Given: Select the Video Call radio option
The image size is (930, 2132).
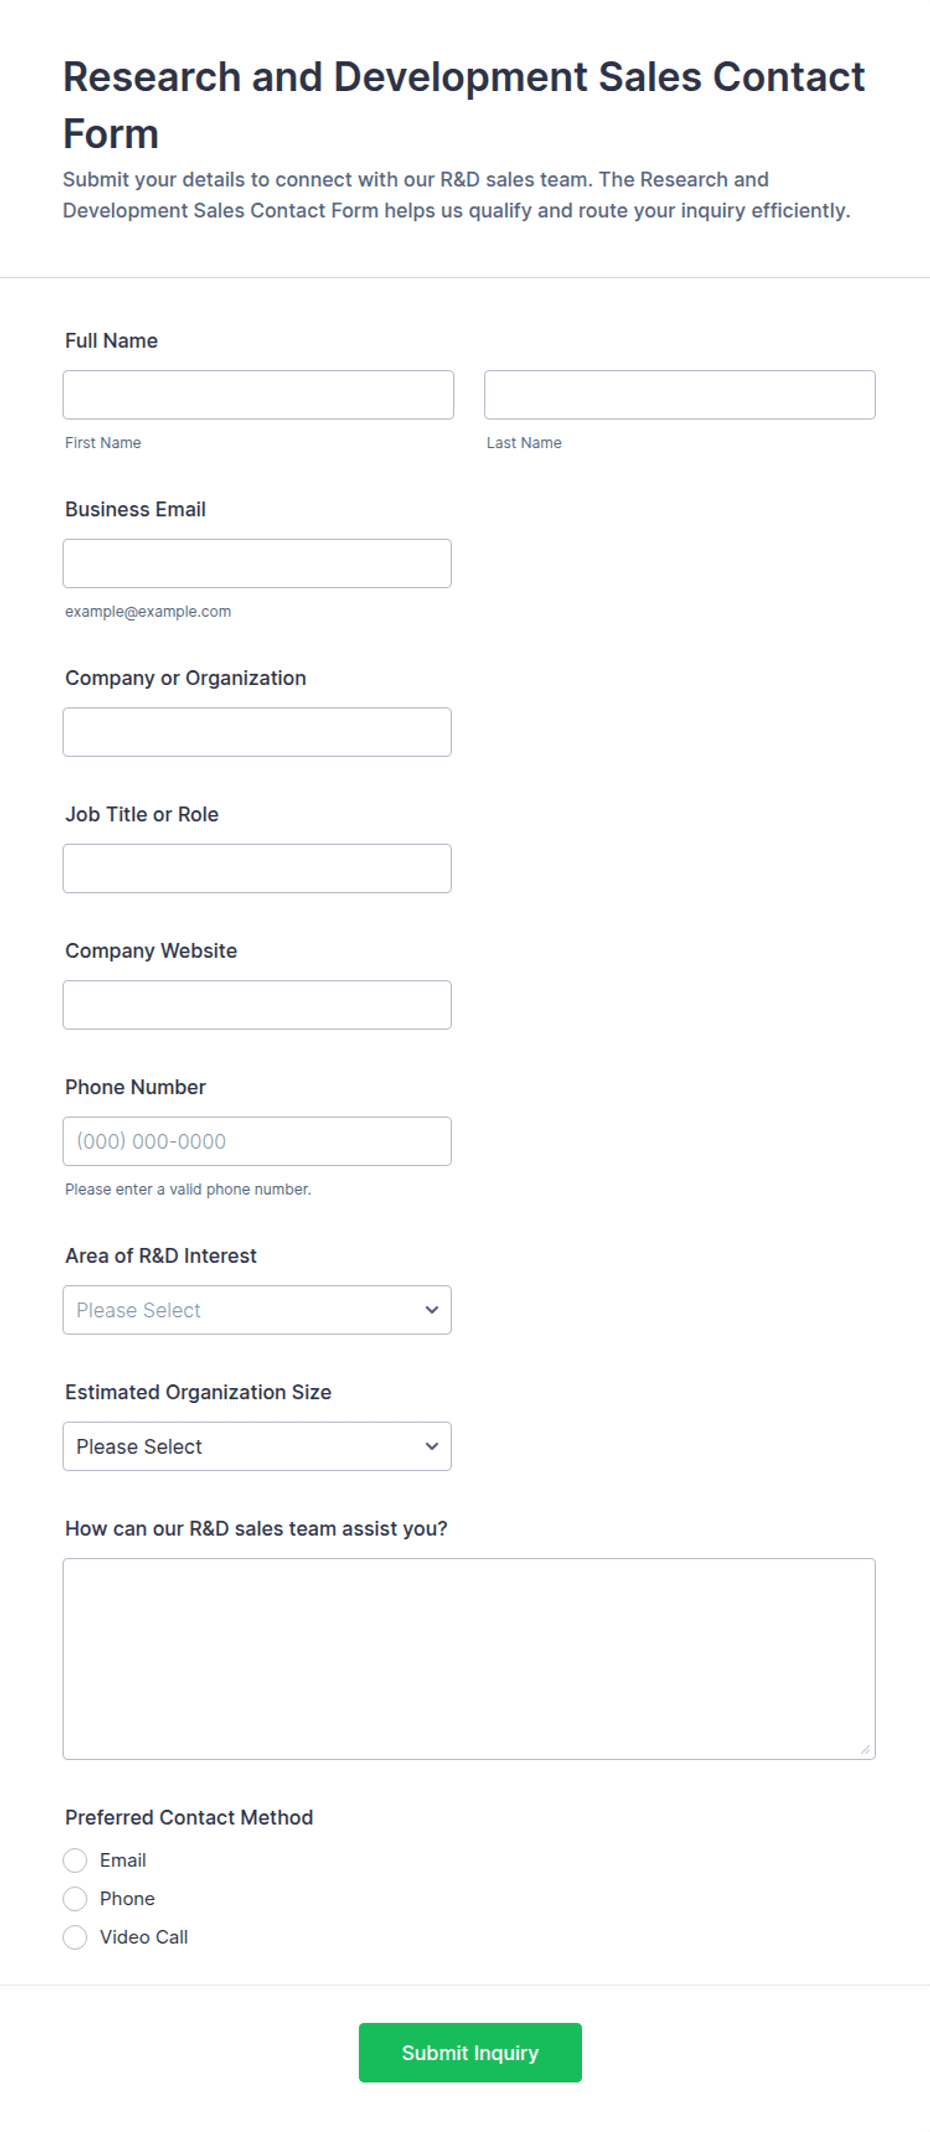Looking at the screenshot, I should (75, 1937).
